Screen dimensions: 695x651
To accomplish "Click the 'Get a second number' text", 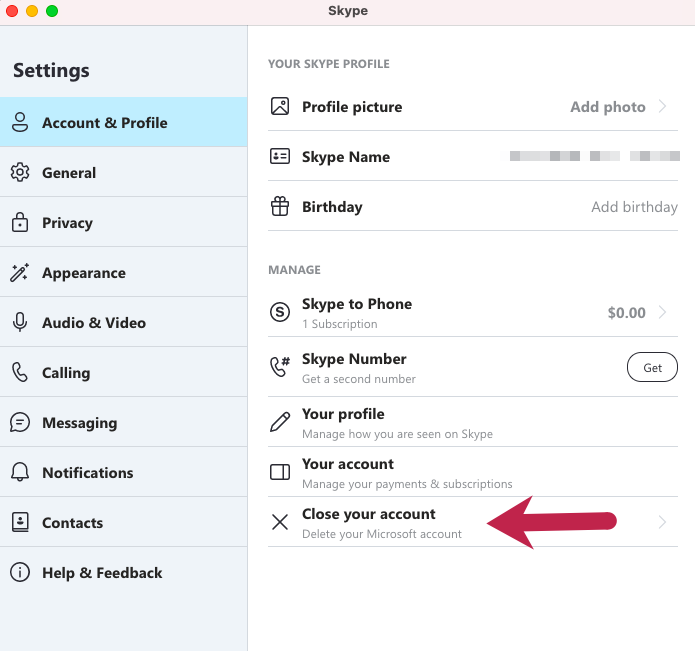I will click(359, 379).
